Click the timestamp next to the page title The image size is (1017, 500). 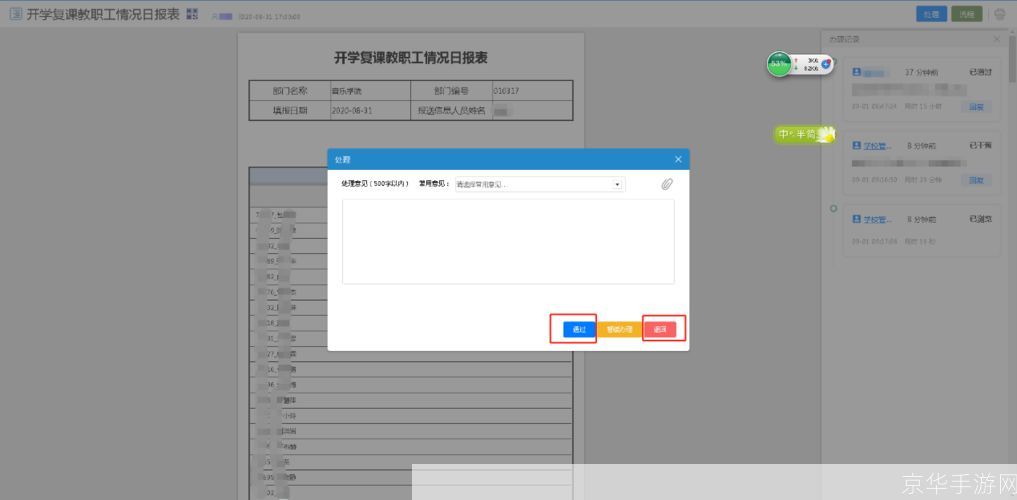(269, 16)
